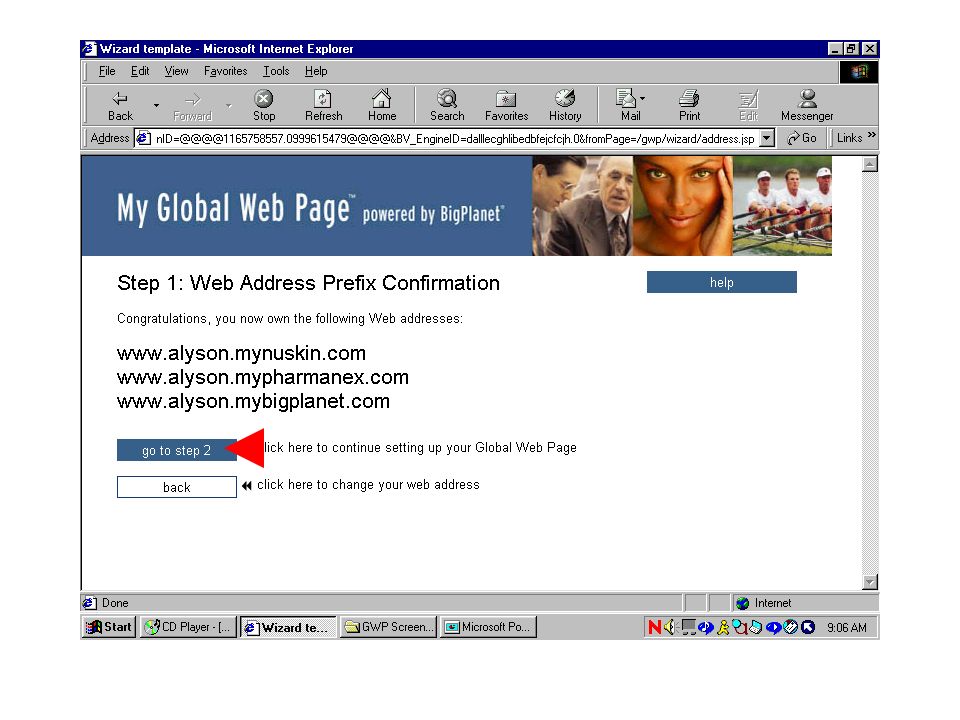
Task: Open the Forward history dropdown arrow
Action: click(x=228, y=105)
